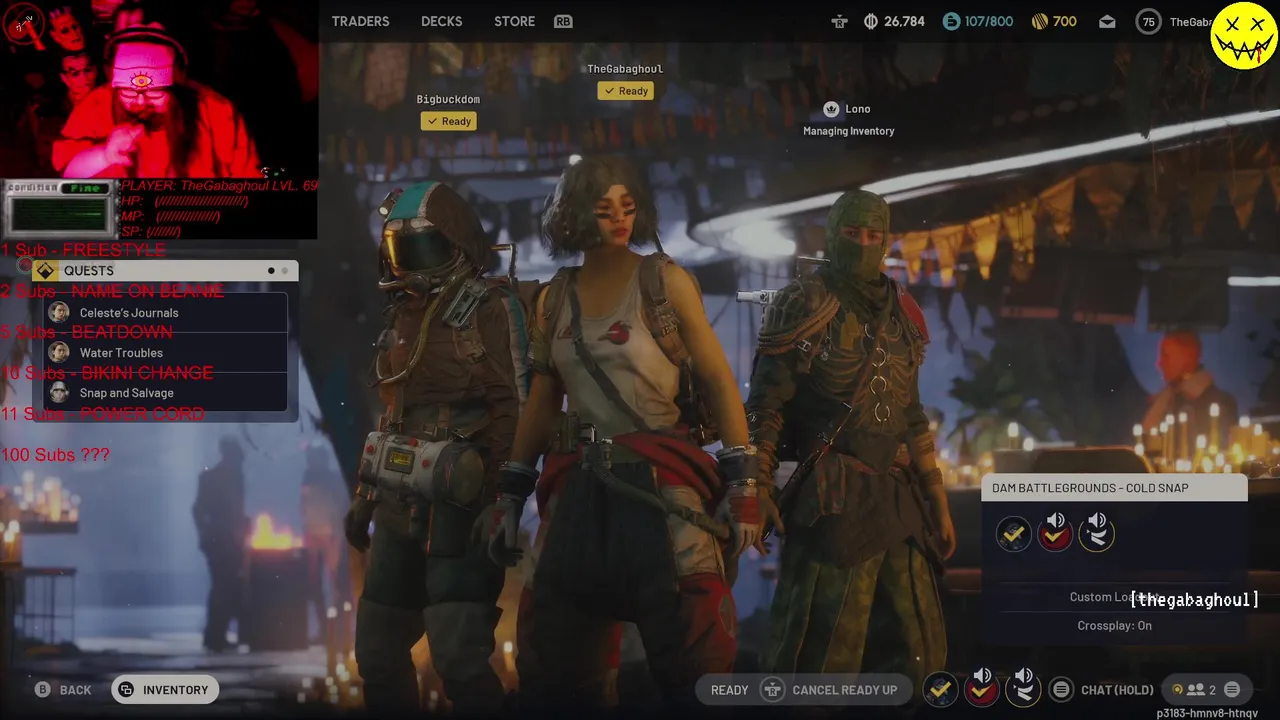Click the coin currency icon by 26,784
Image resolution: width=1280 pixels, height=720 pixels.
click(870, 21)
